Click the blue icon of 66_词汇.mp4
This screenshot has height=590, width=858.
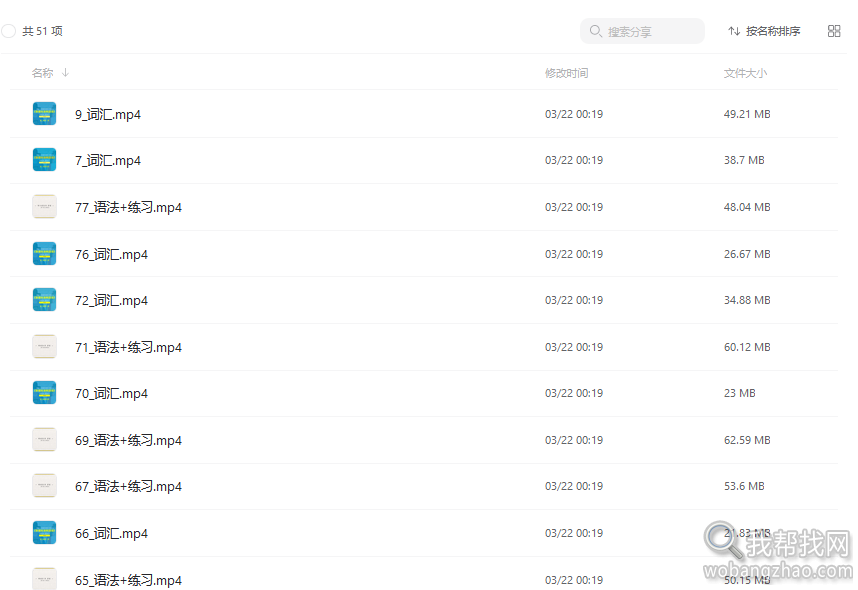tap(44, 533)
